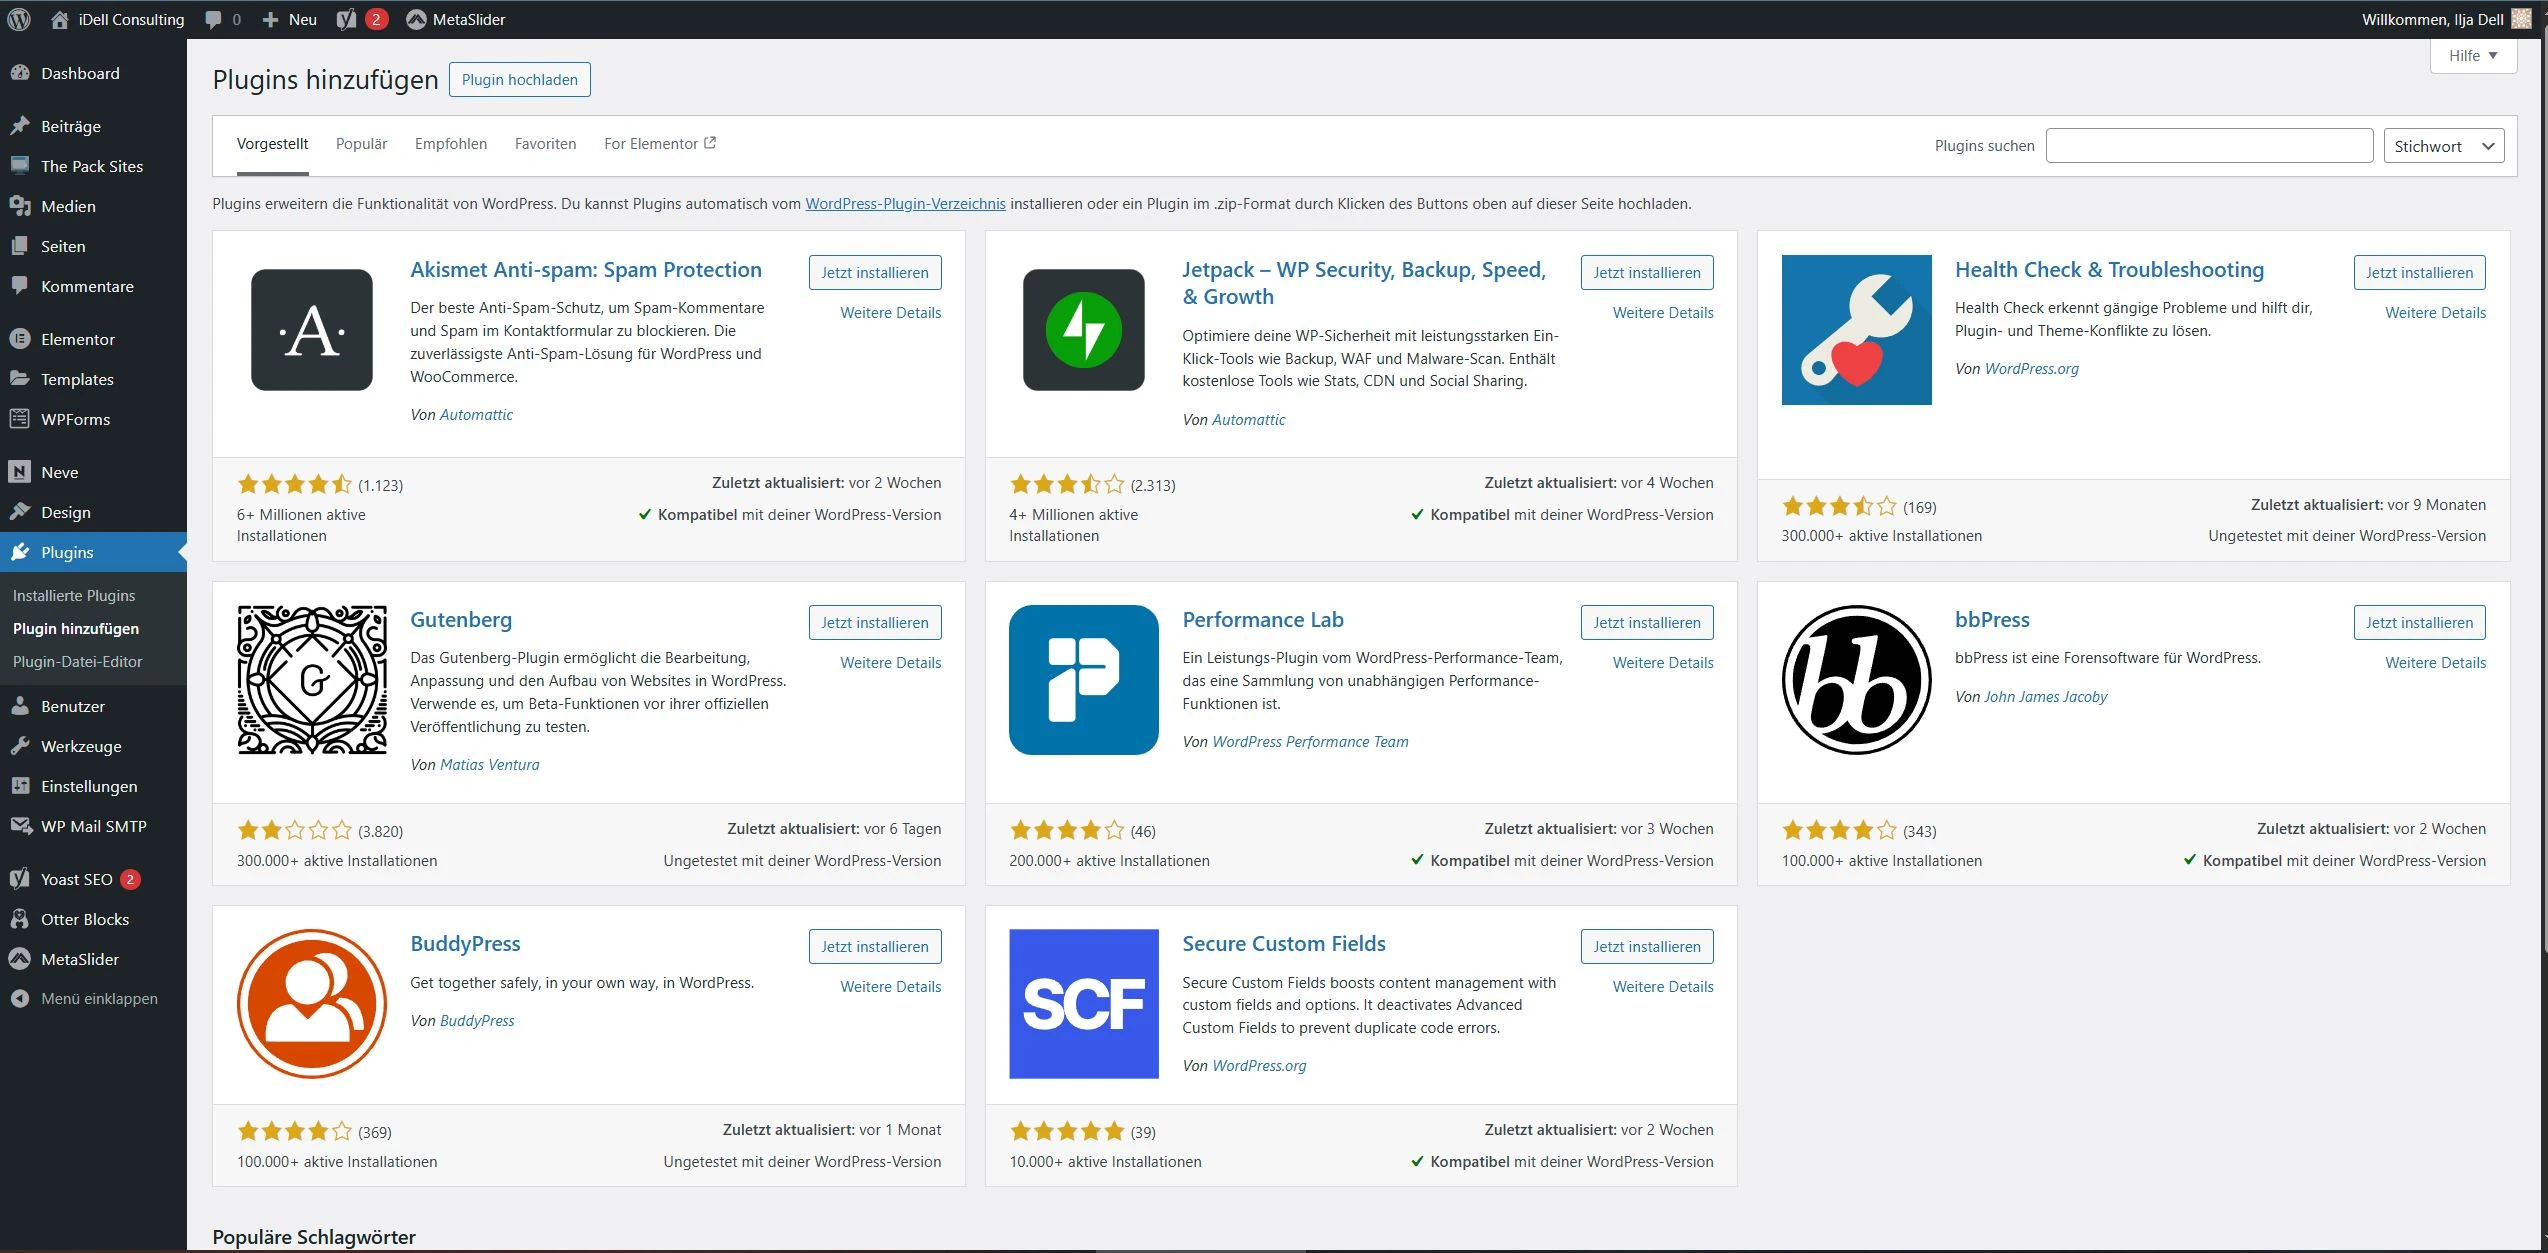Click the Otter Blocks icon

[20, 919]
